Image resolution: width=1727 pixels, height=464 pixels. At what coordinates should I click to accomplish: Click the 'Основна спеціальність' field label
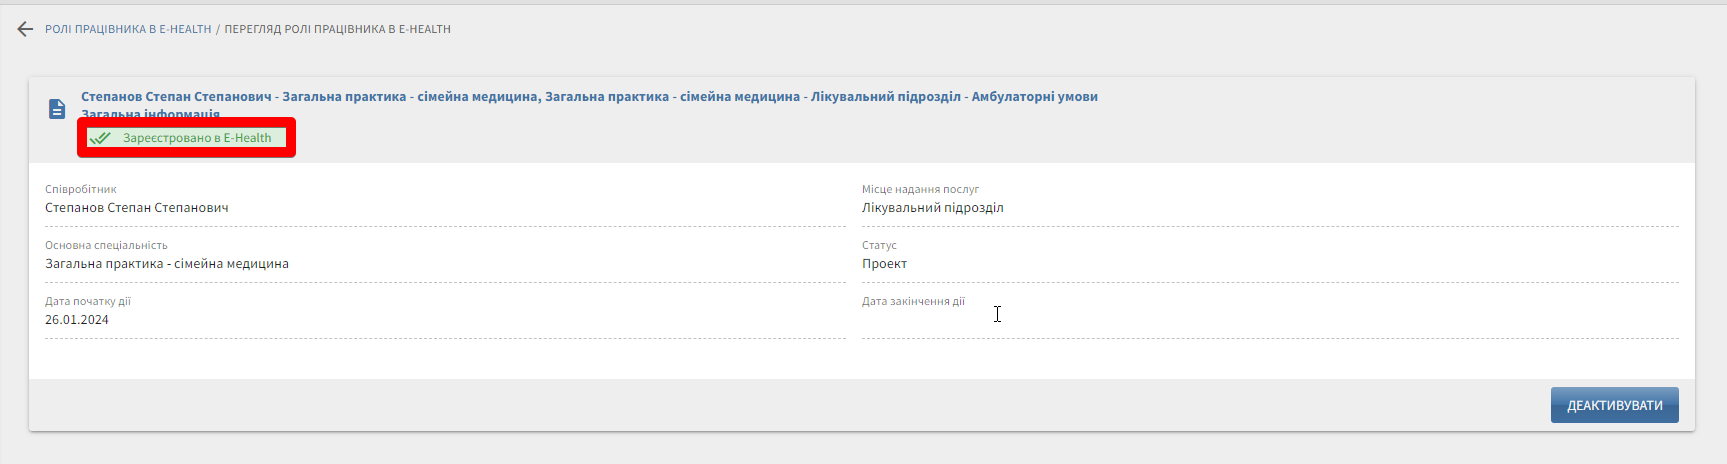(106, 245)
